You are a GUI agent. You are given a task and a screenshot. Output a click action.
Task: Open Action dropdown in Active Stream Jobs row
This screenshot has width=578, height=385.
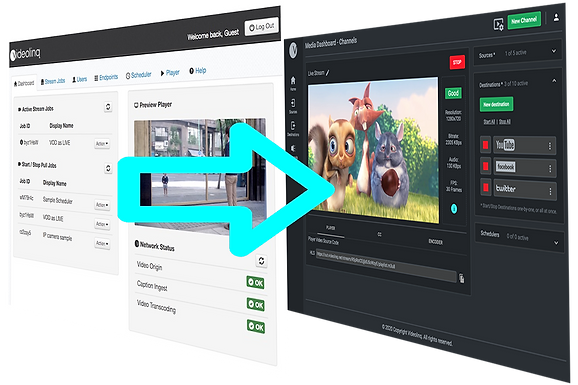tap(102, 143)
